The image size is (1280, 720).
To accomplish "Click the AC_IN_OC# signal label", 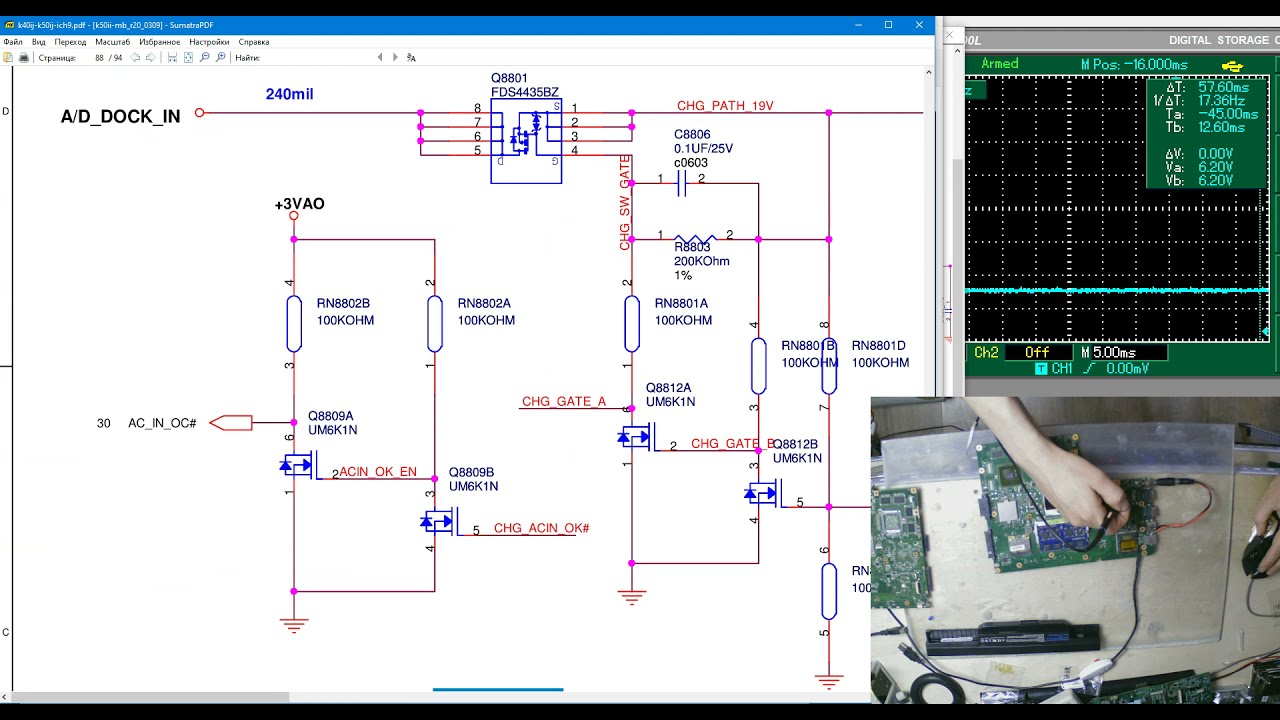I will pyautogui.click(x=162, y=423).
